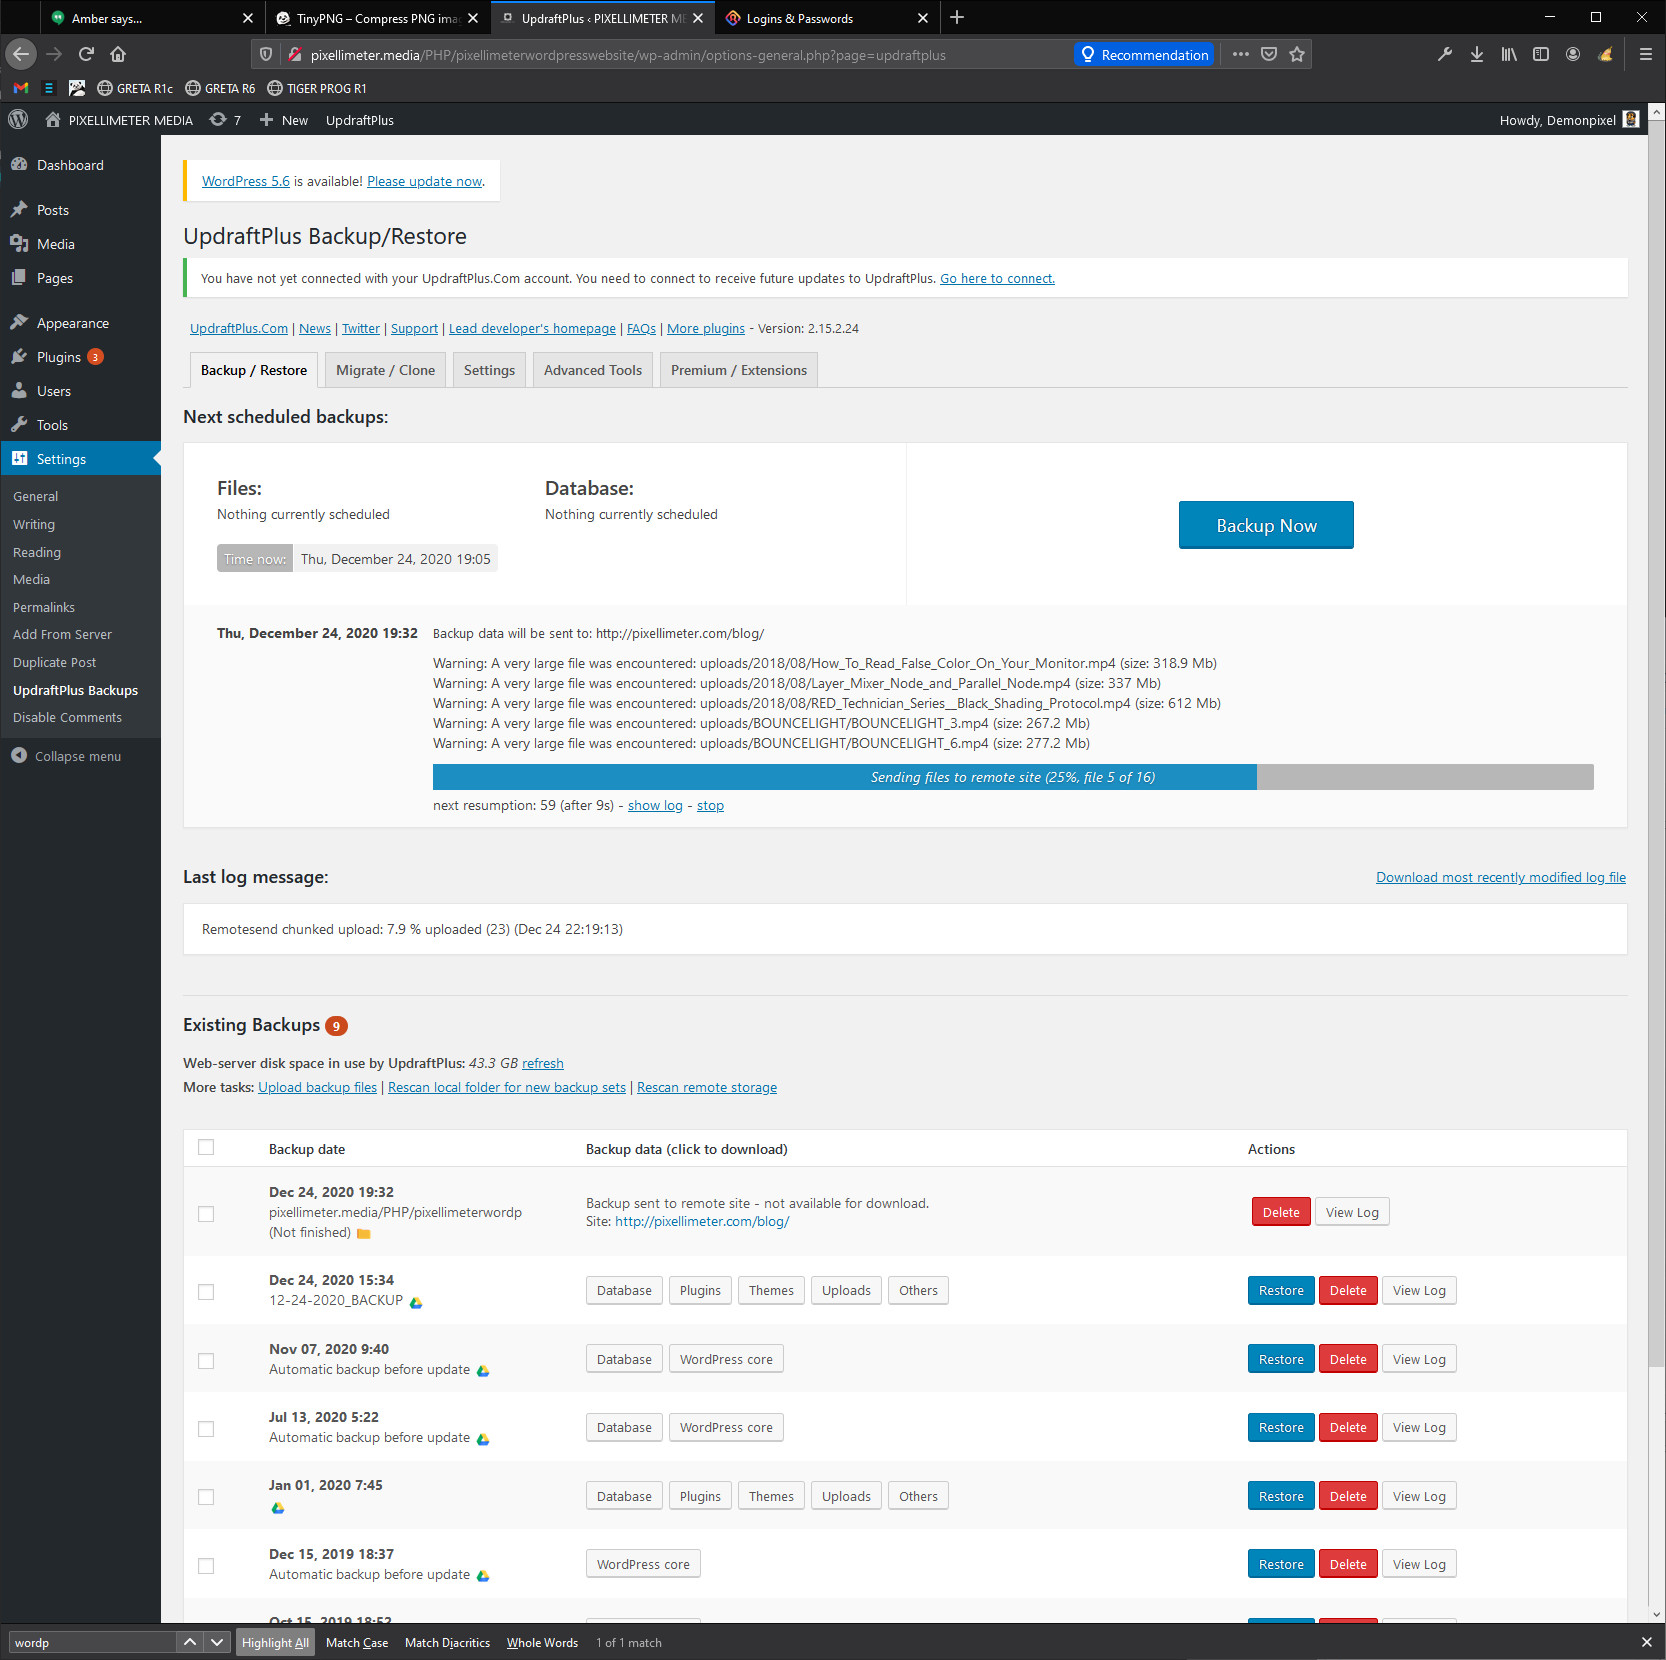Click the browser back arrow button
This screenshot has width=1666, height=1660.
click(21, 54)
